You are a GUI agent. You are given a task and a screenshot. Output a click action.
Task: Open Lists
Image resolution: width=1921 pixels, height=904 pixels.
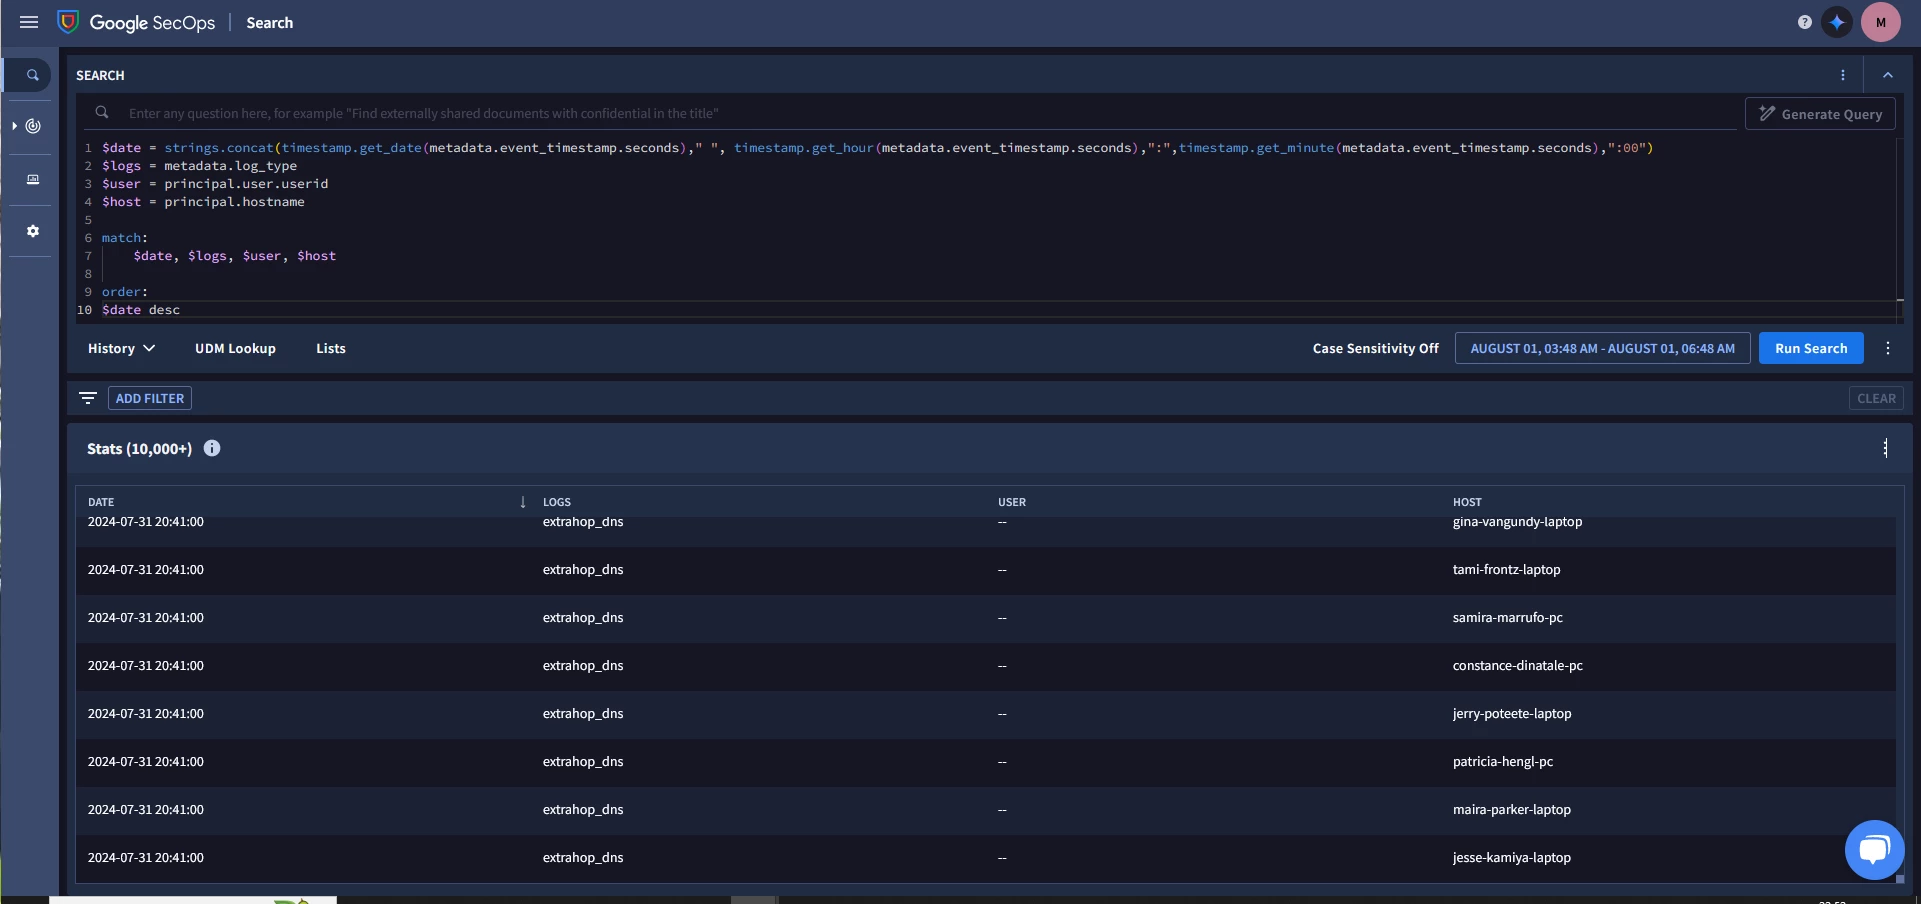(331, 348)
